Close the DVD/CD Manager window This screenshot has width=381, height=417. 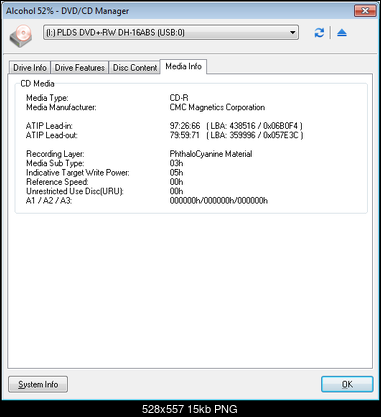[365, 11]
